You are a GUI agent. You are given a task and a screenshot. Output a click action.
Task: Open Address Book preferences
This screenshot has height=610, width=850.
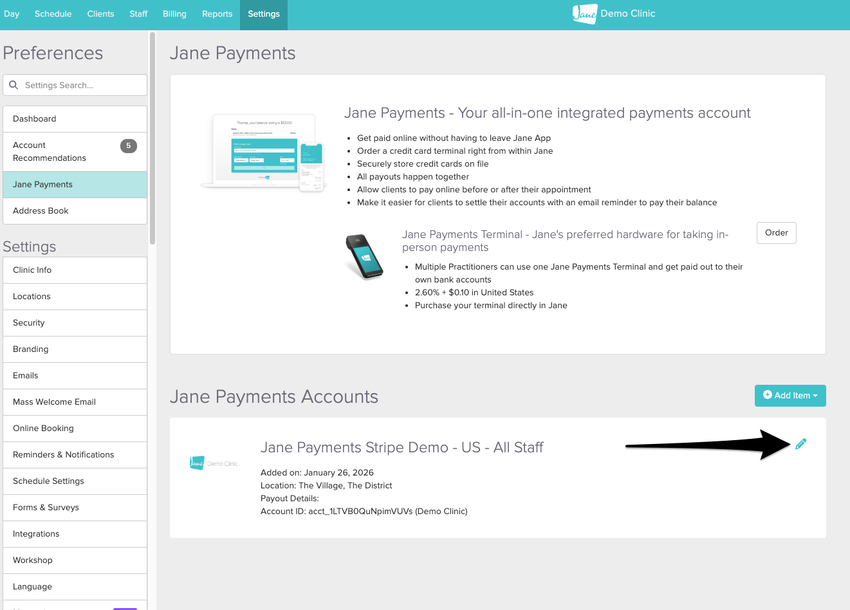[75, 211]
